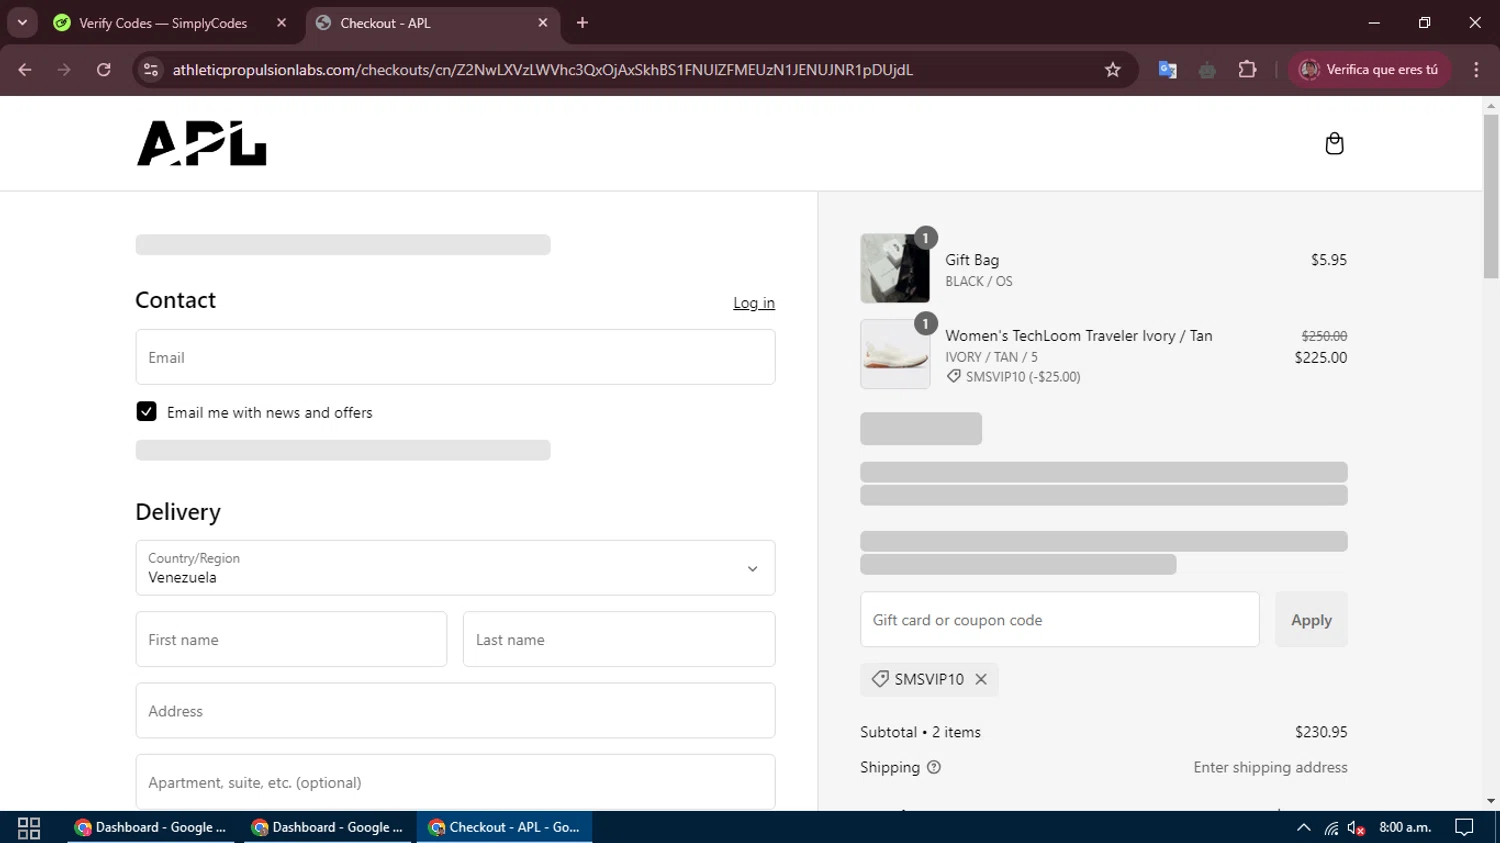Click the $225.00 discounted price

(x=1321, y=357)
